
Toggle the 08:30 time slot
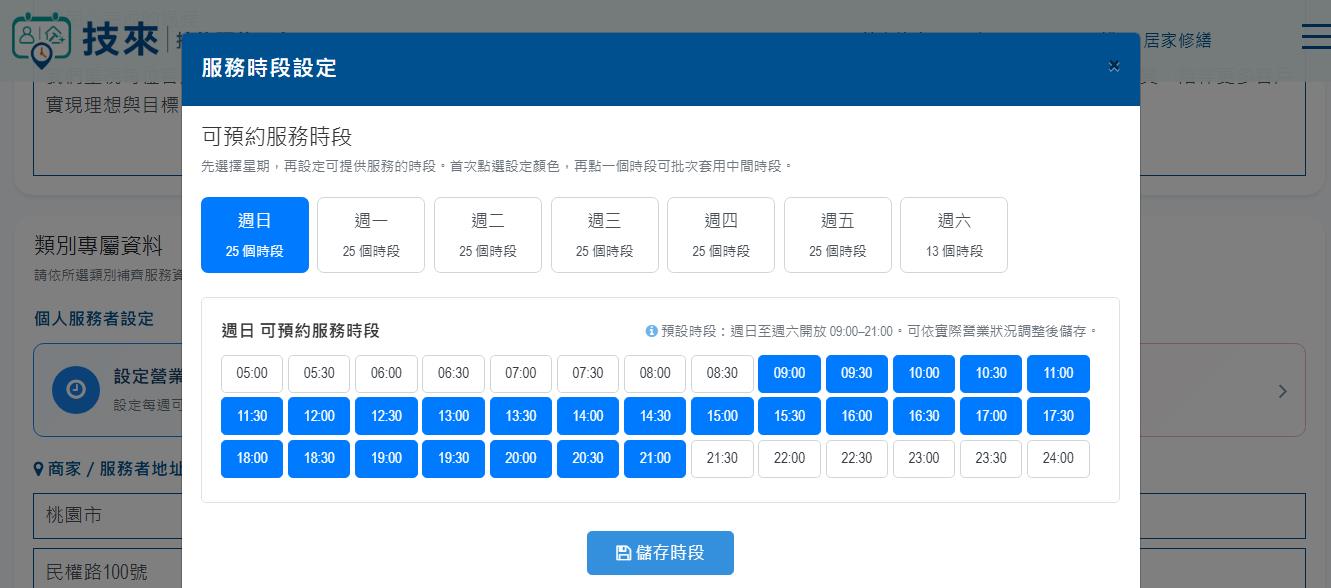coord(722,373)
